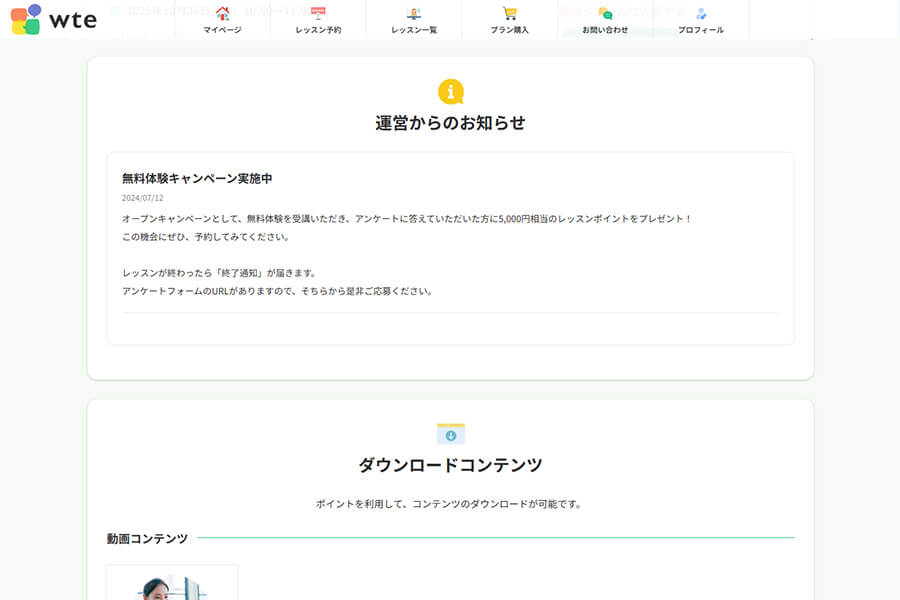900x600 pixels.
Task: Open プロフィール from the top navigation
Action: click(x=702, y=30)
